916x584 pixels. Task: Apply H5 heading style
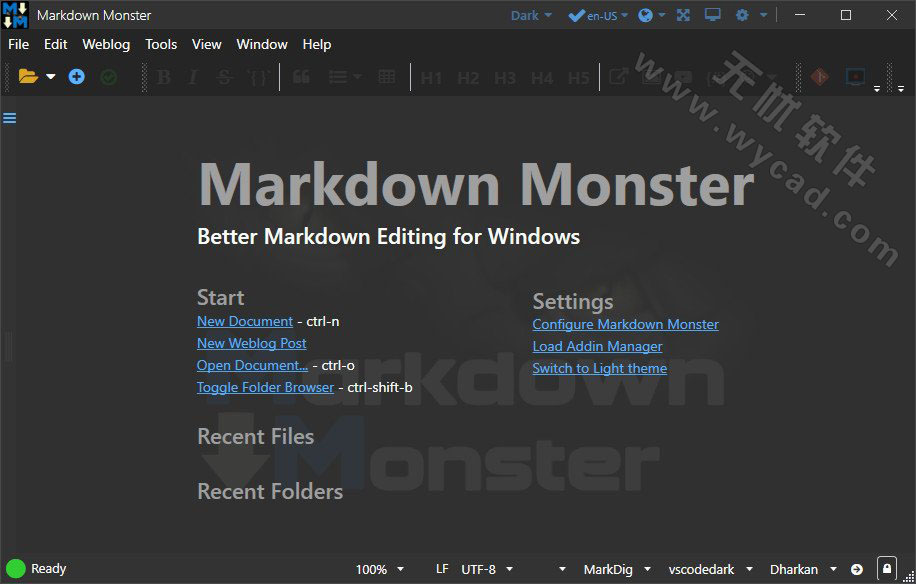pyautogui.click(x=578, y=78)
